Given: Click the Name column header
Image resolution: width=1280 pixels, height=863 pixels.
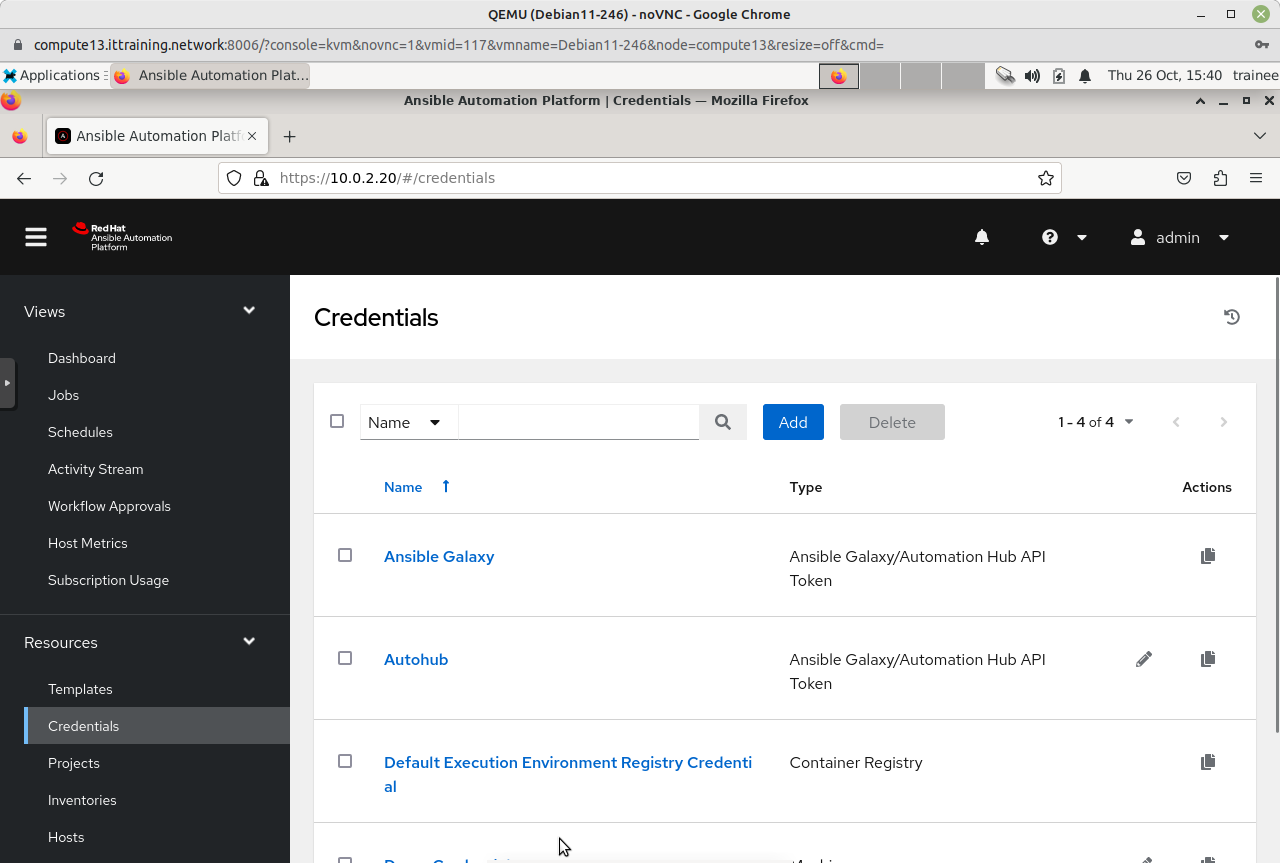Looking at the screenshot, I should point(403,487).
